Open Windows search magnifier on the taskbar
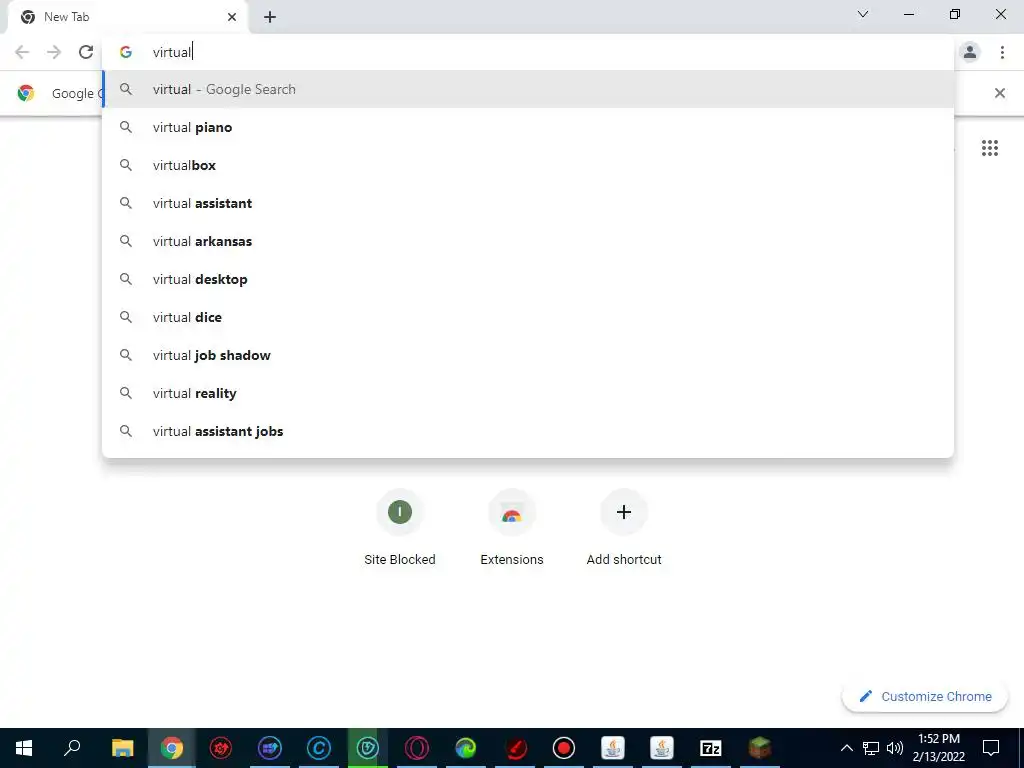Image resolution: width=1024 pixels, height=768 pixels. click(x=72, y=748)
